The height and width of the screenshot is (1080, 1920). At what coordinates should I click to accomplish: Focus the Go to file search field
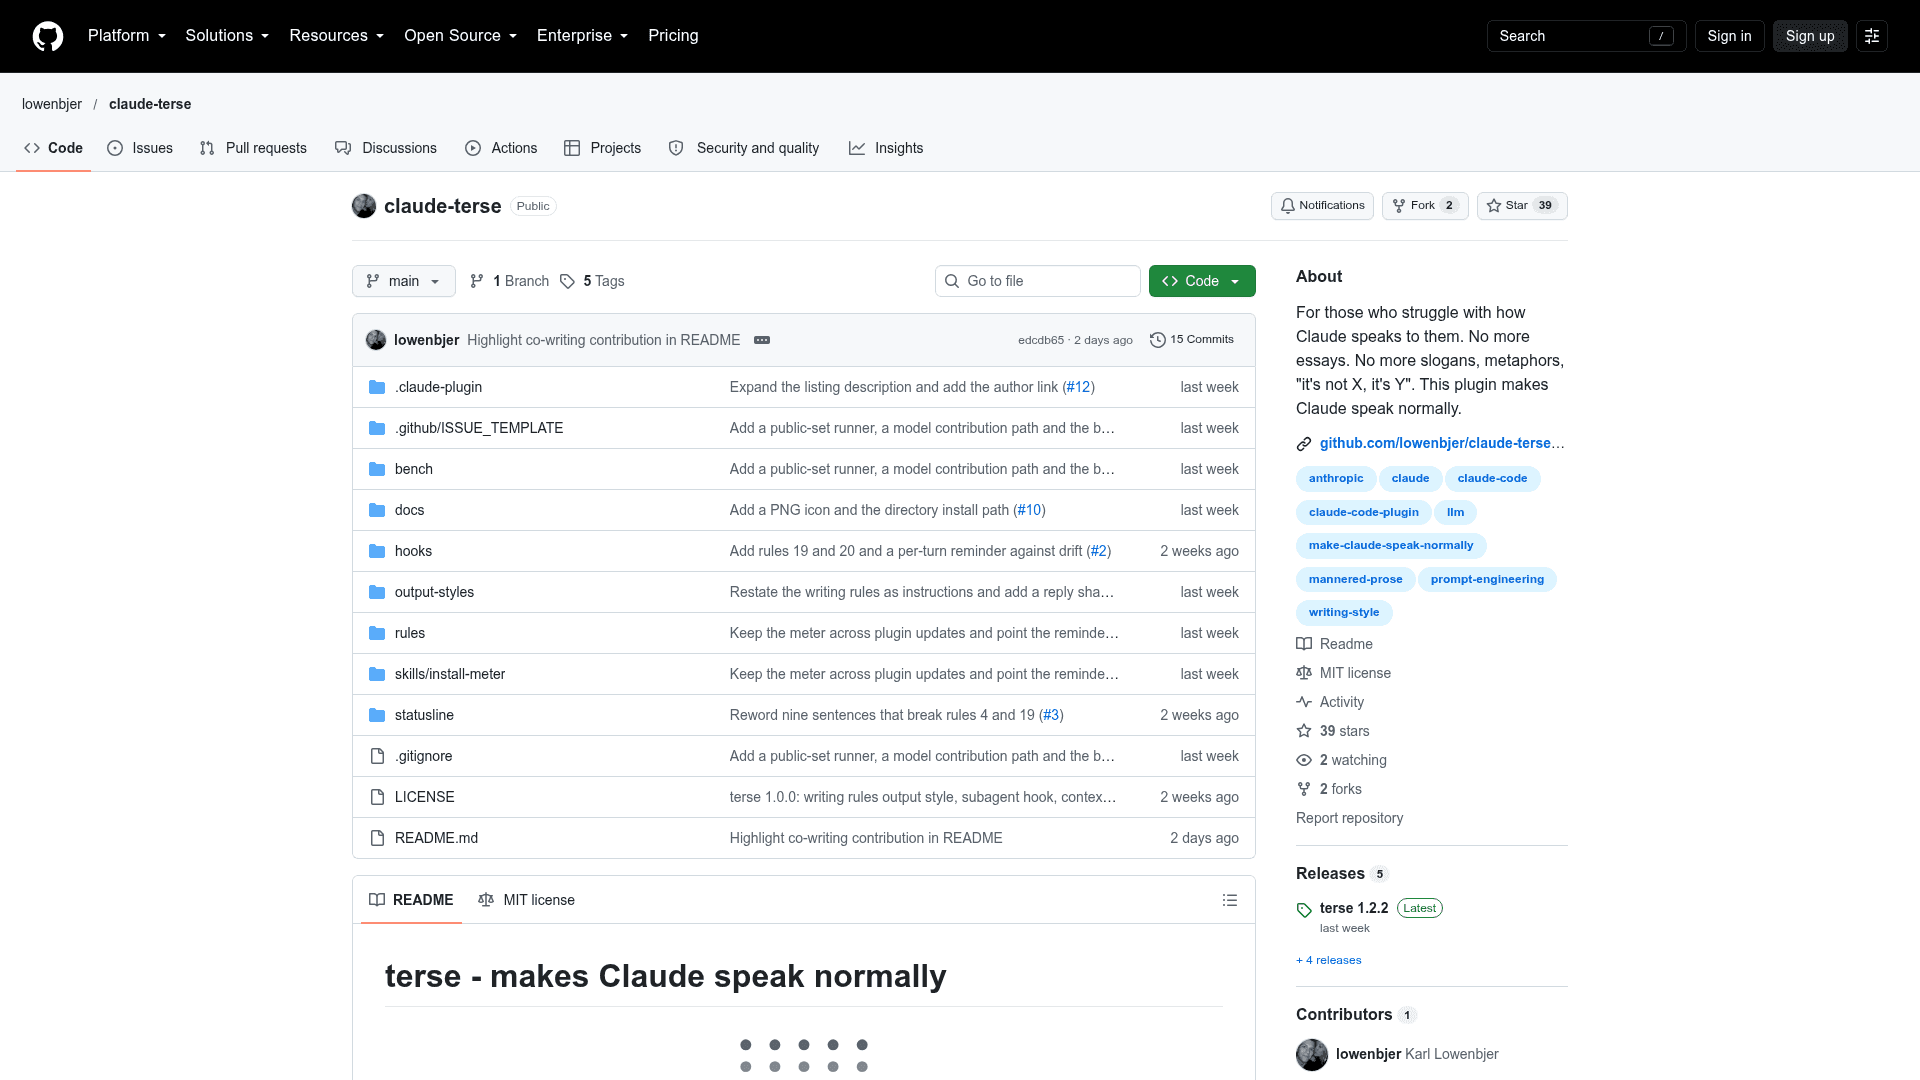pos(1038,281)
